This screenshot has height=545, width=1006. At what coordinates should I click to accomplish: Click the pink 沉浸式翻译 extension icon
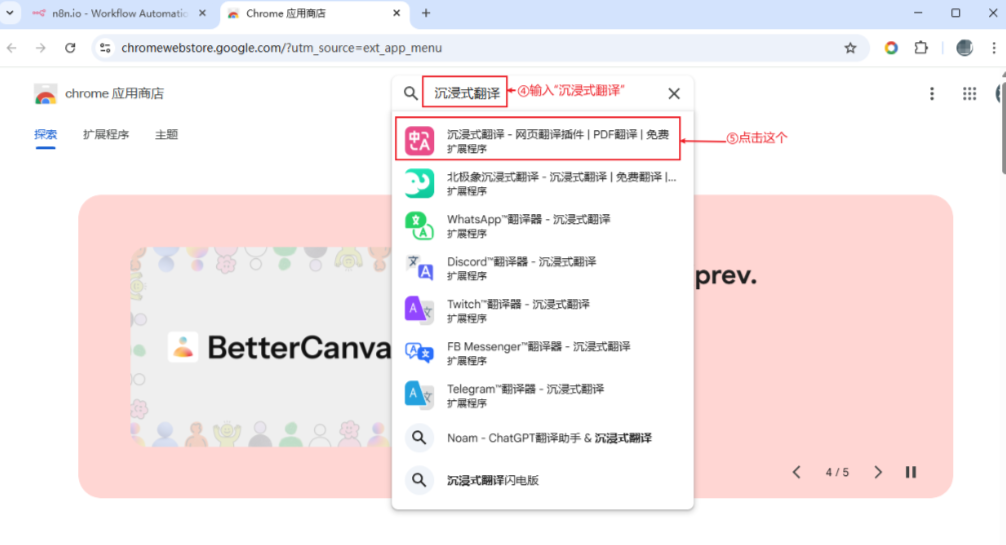[419, 141]
